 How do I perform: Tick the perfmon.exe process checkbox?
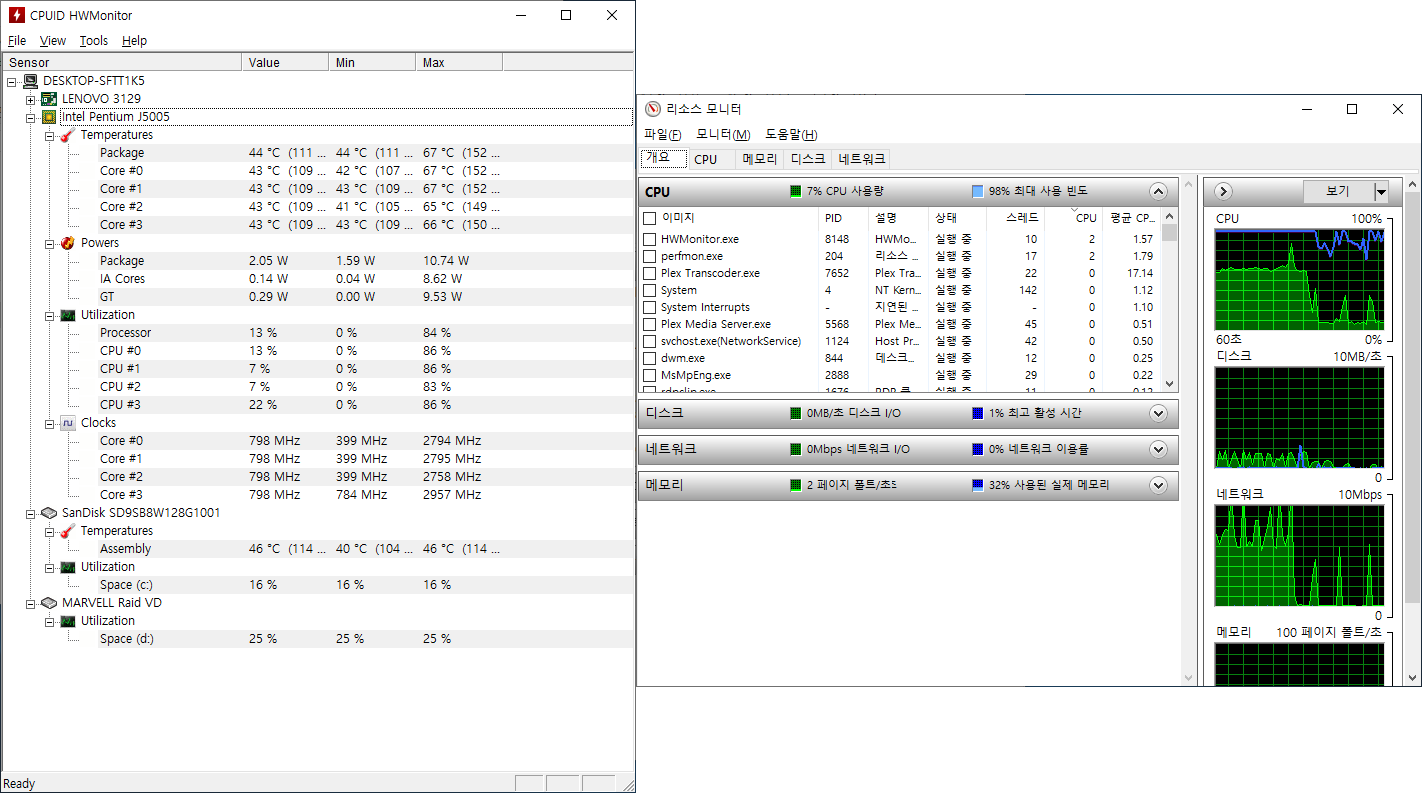point(650,256)
